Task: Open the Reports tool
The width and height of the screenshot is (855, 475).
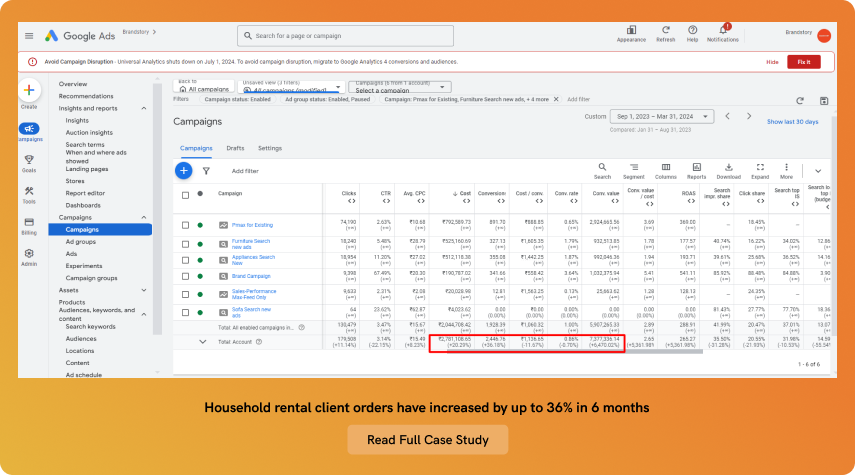Action: 696,171
